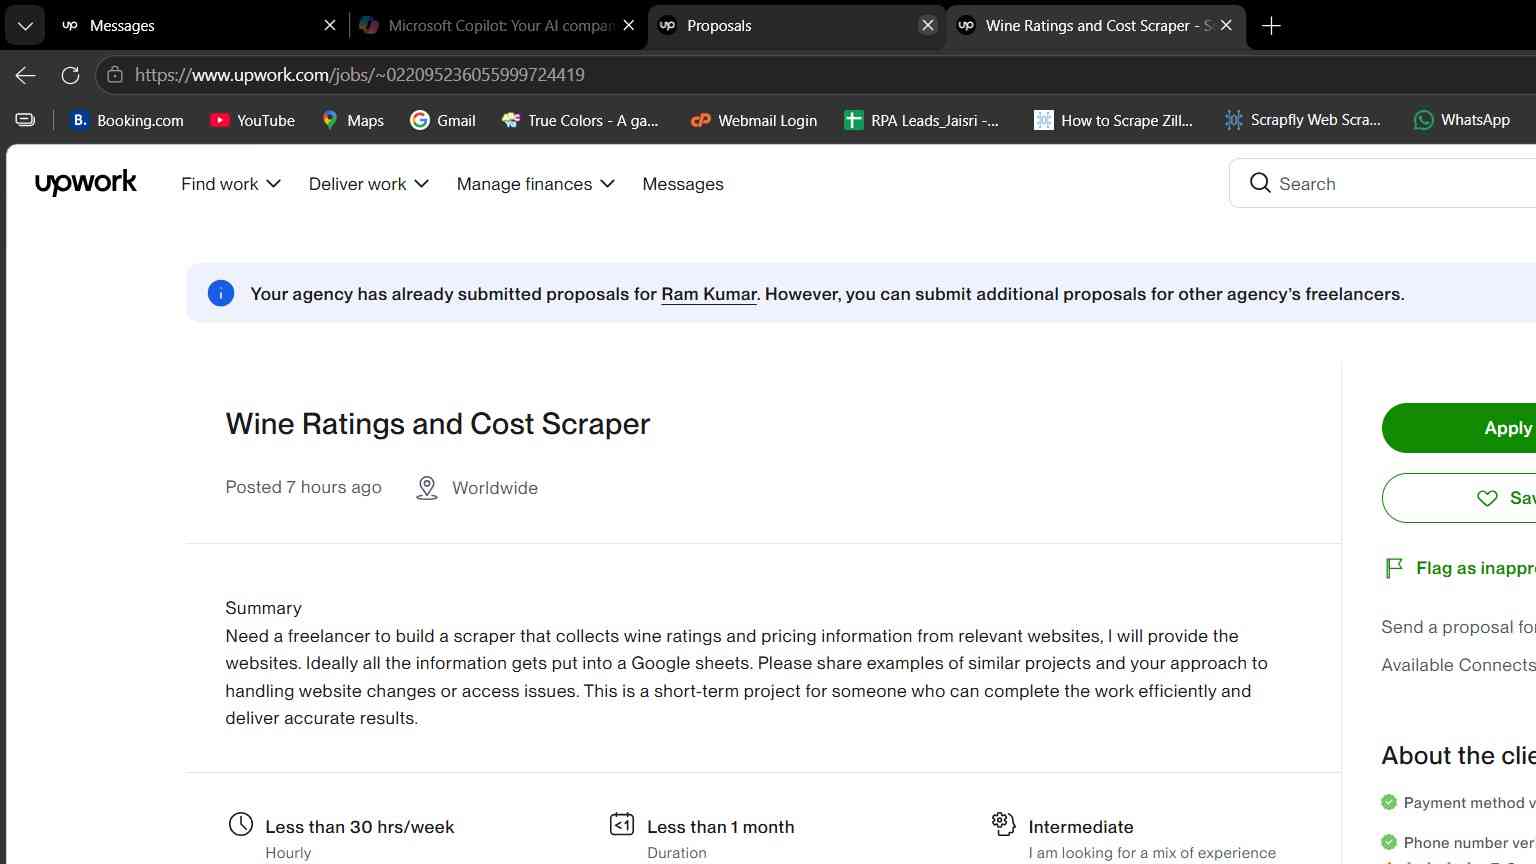Expand the Find work menu
1536x864 pixels.
231,184
